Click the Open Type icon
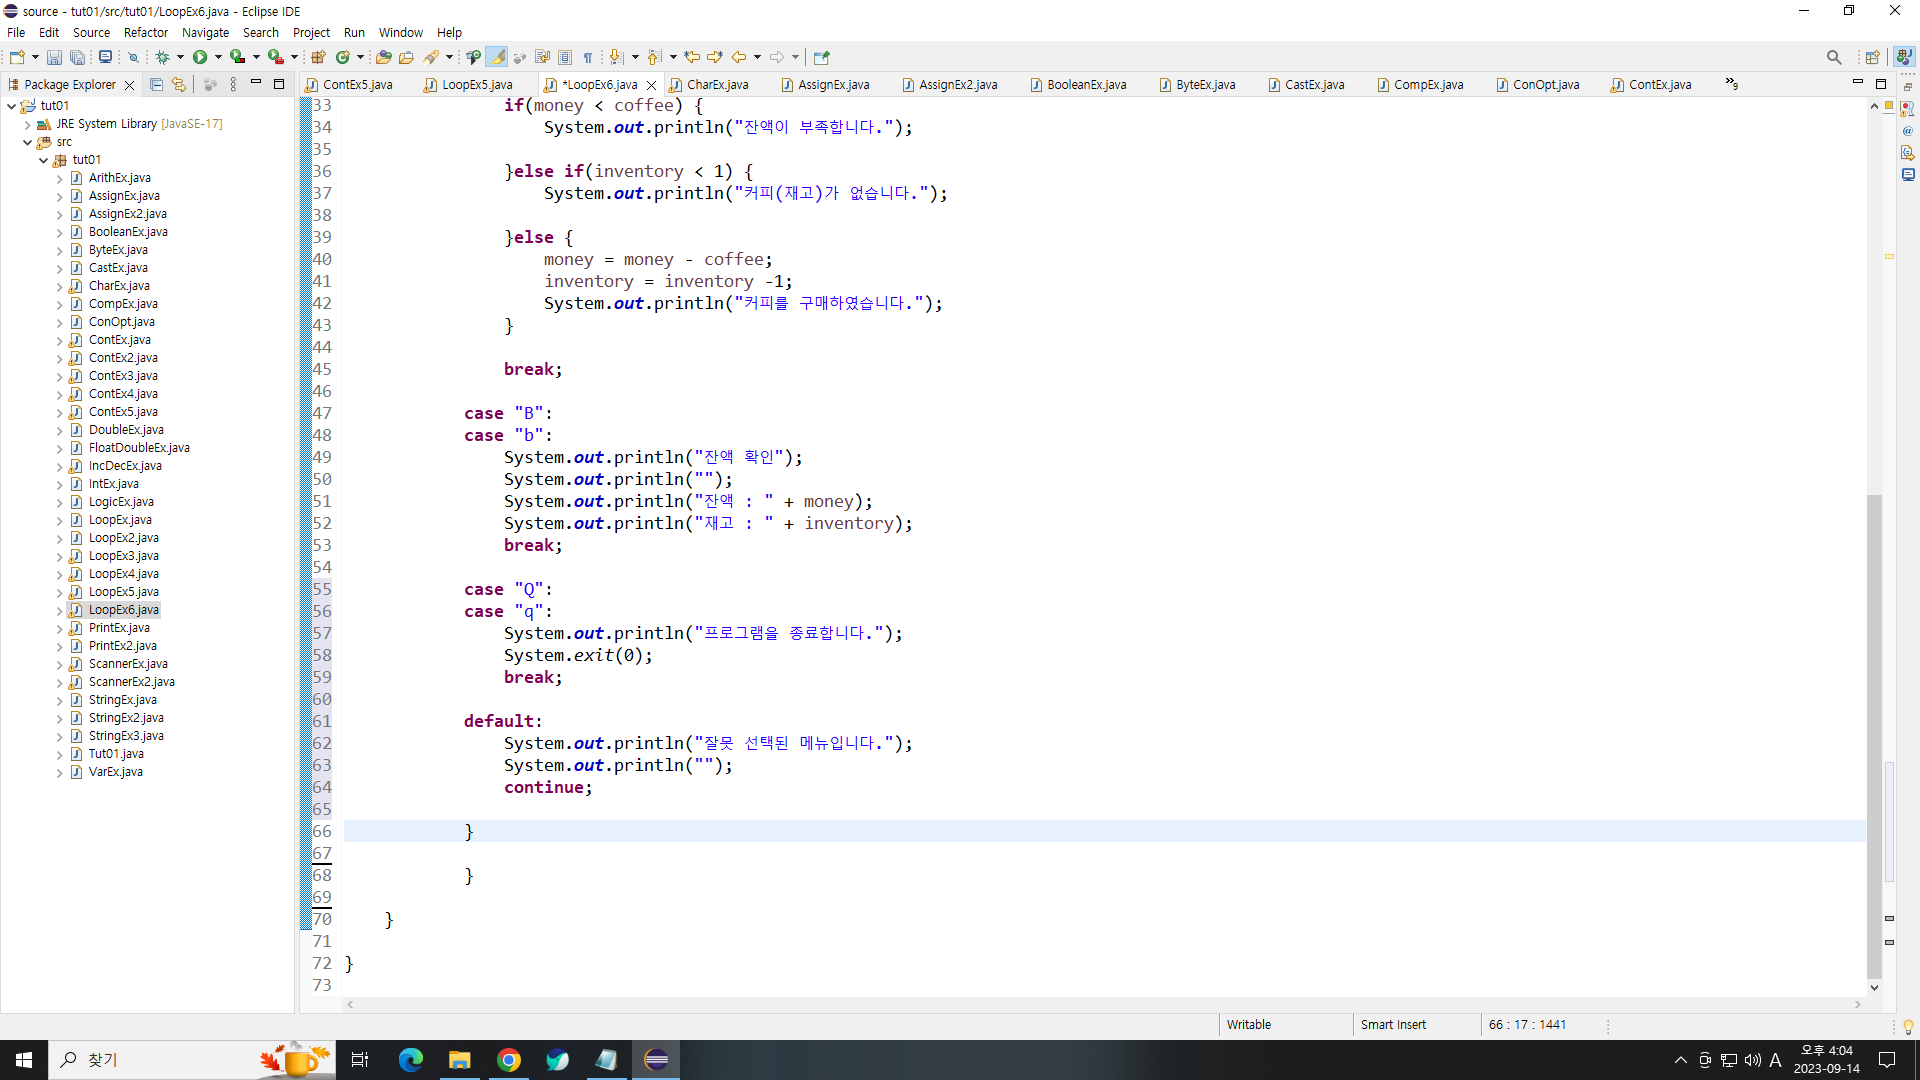 pyautogui.click(x=383, y=57)
